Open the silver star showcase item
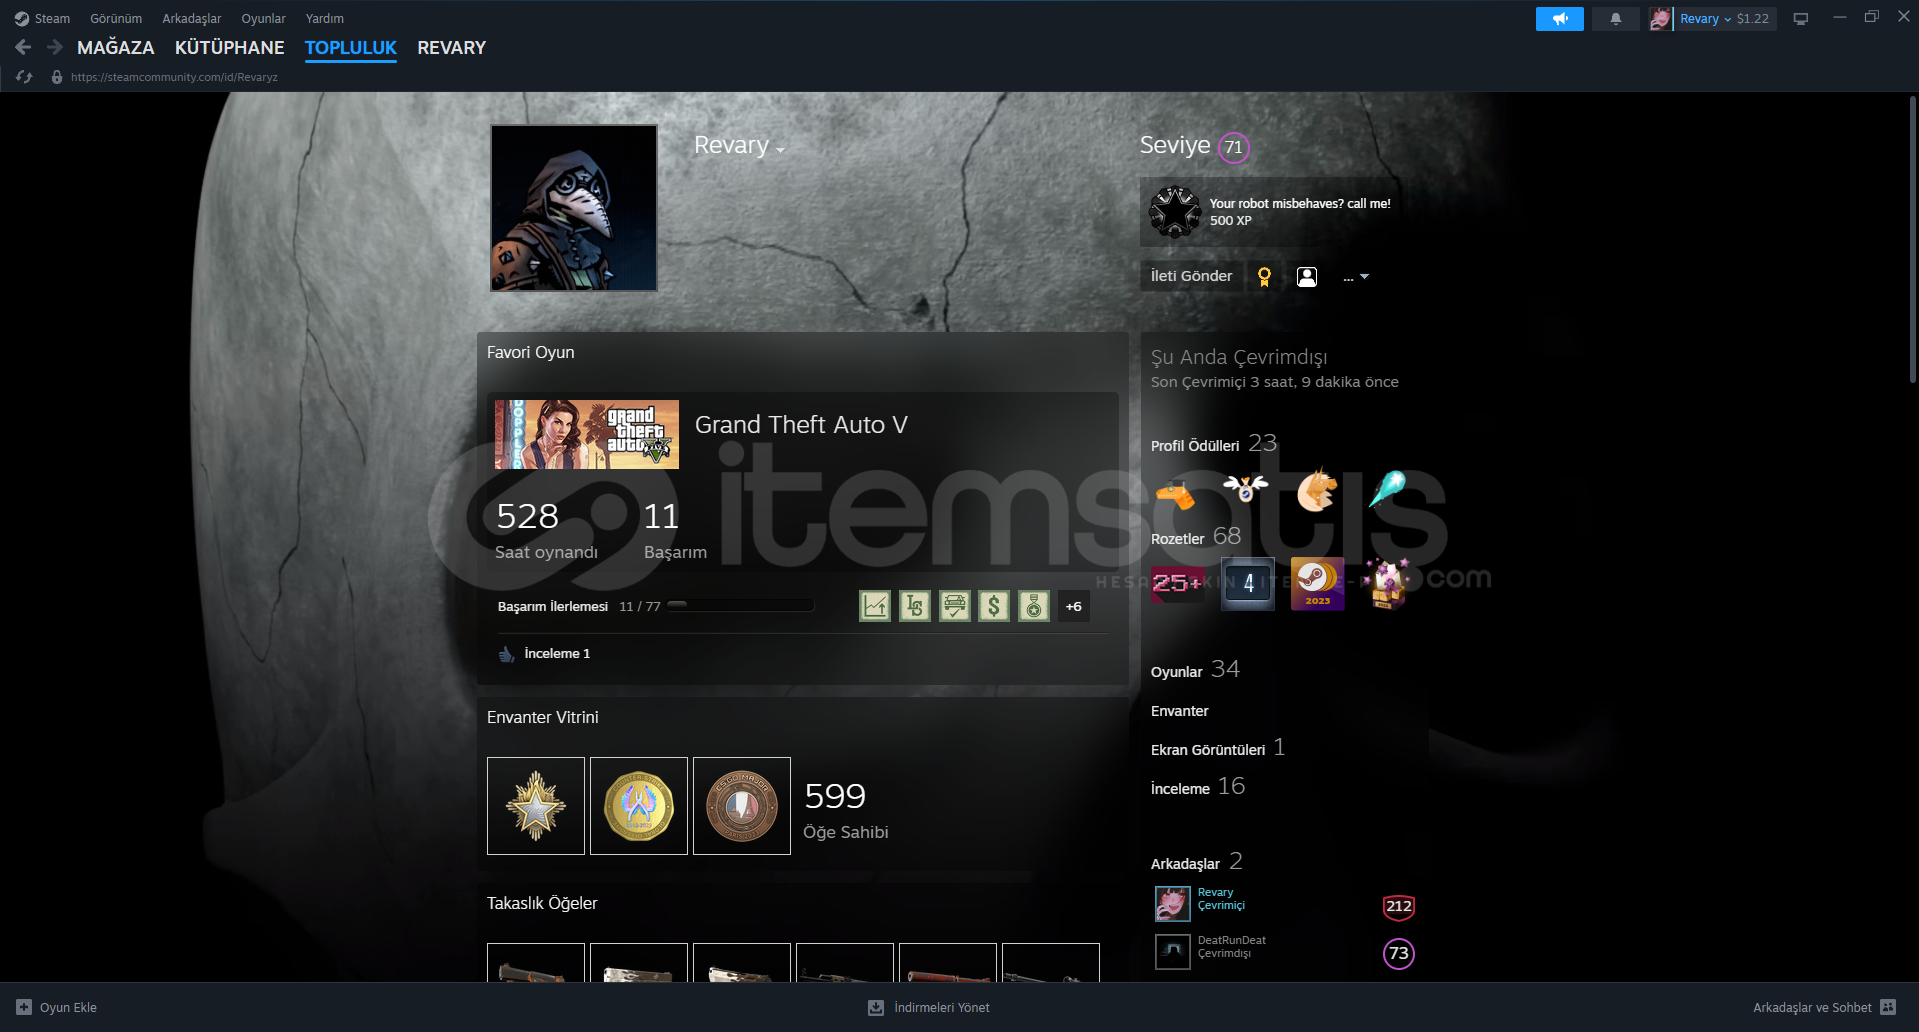 tap(536, 806)
